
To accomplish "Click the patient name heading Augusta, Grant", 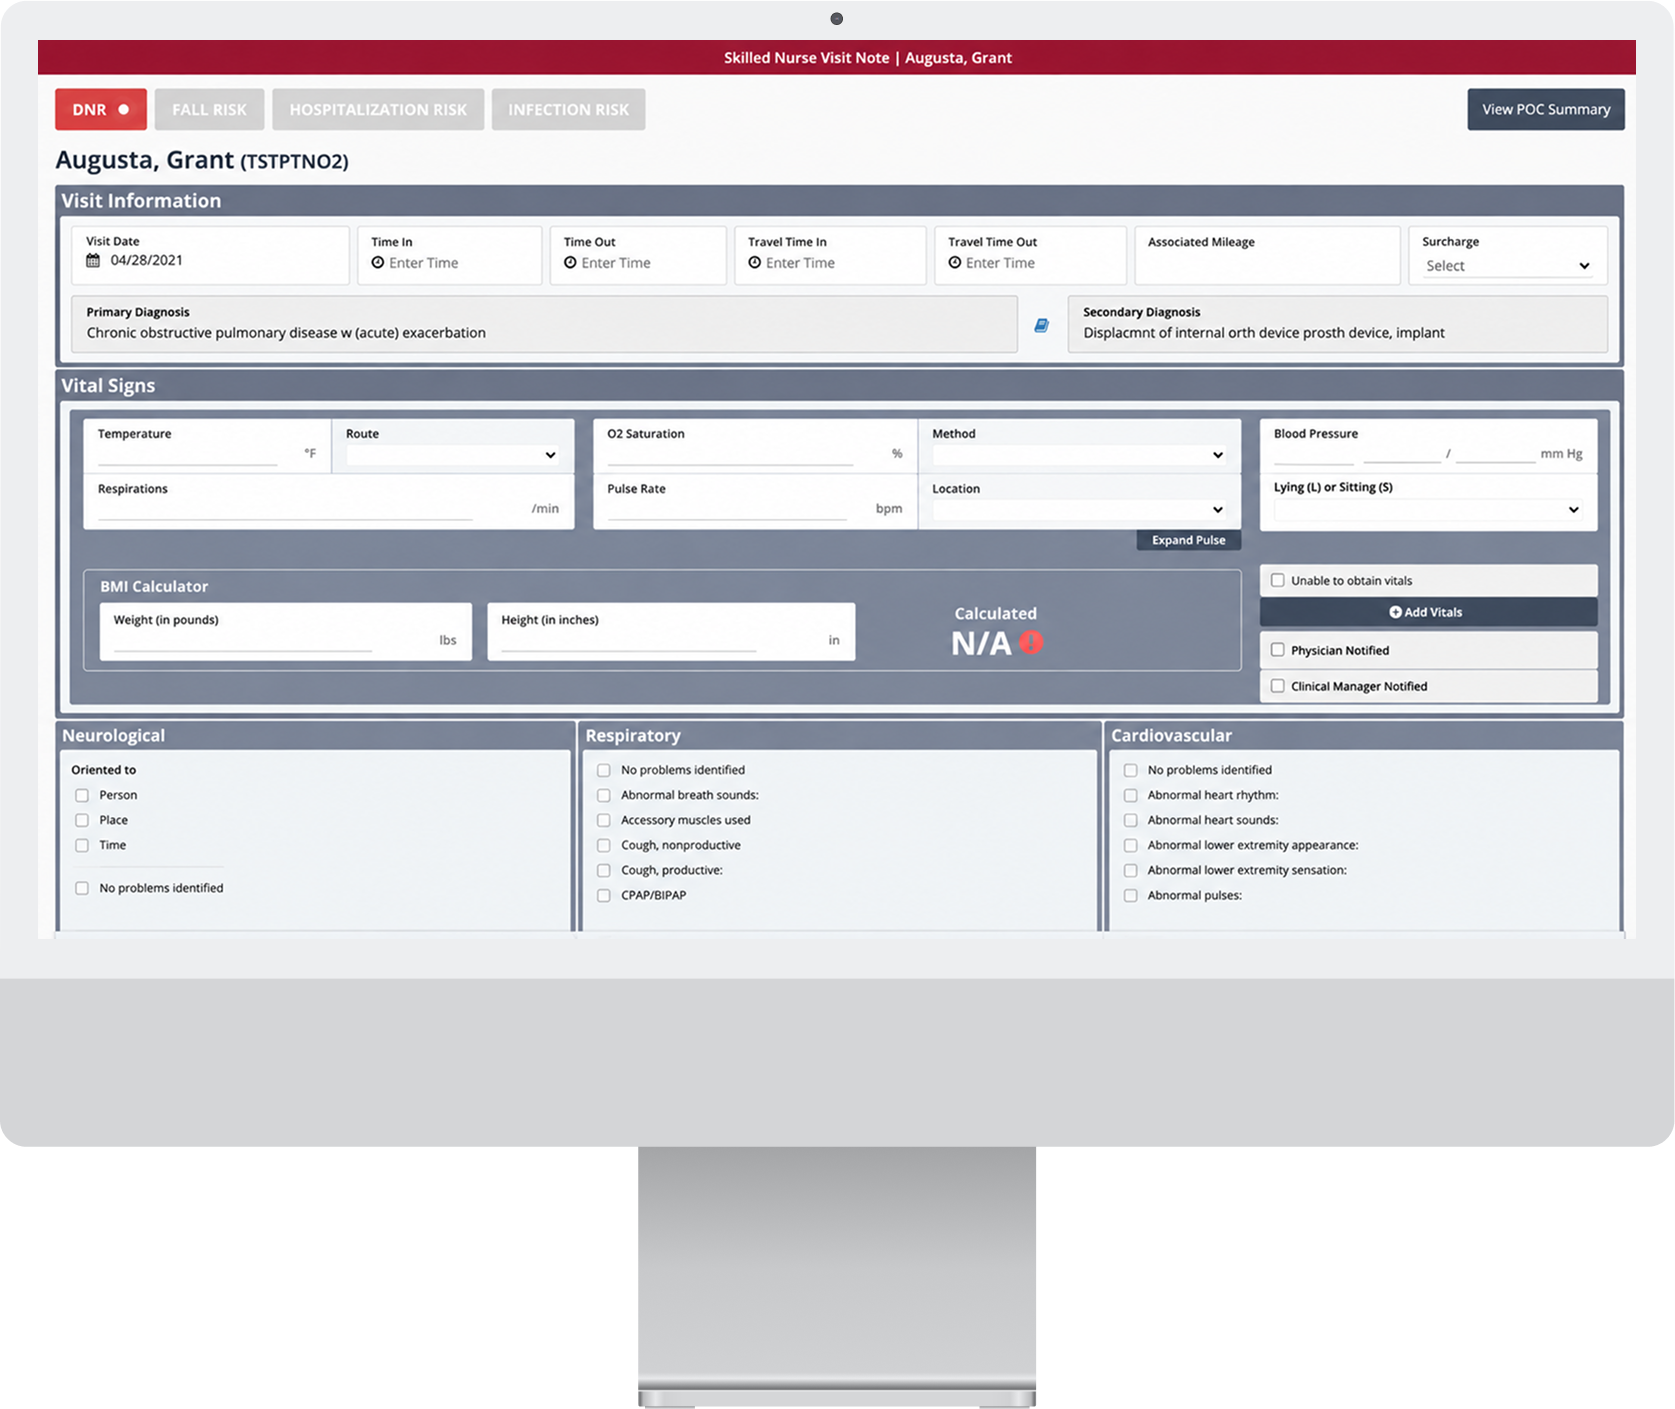I will click(145, 160).
